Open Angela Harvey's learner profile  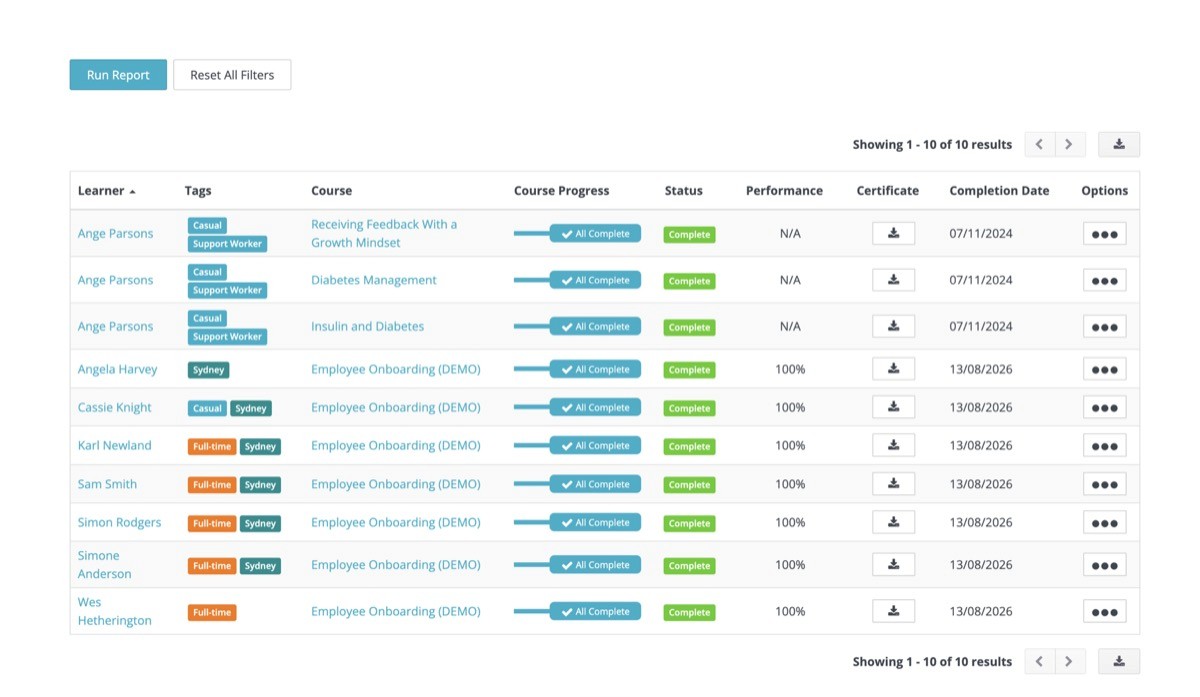117,369
